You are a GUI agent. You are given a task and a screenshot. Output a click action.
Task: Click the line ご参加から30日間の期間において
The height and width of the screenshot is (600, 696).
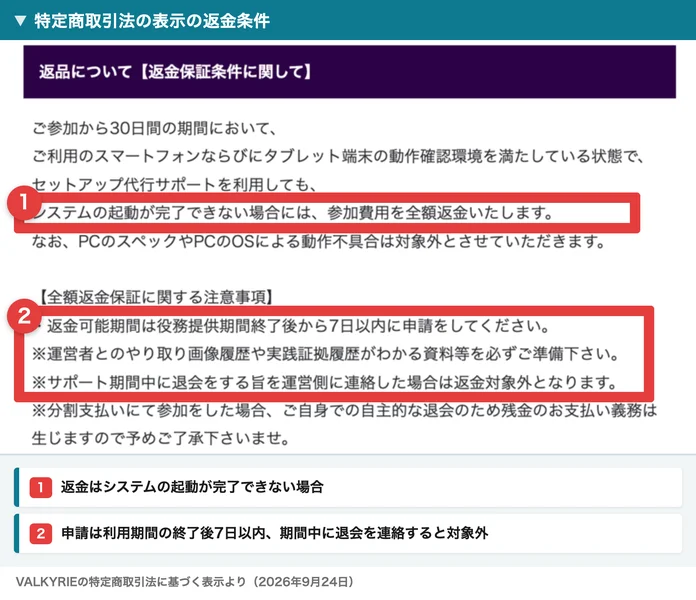154,129
